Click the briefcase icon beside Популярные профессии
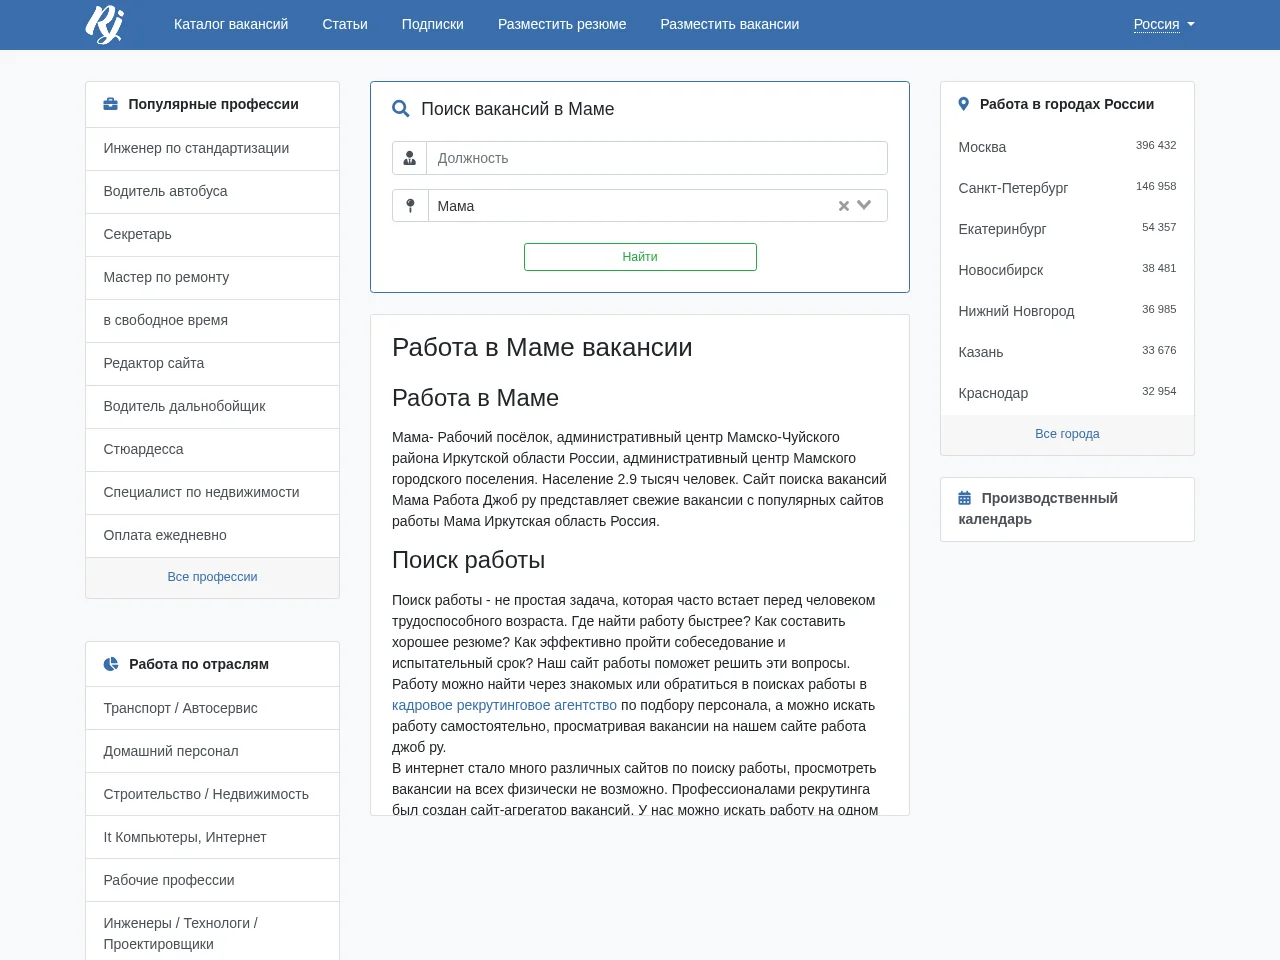 coord(111,104)
